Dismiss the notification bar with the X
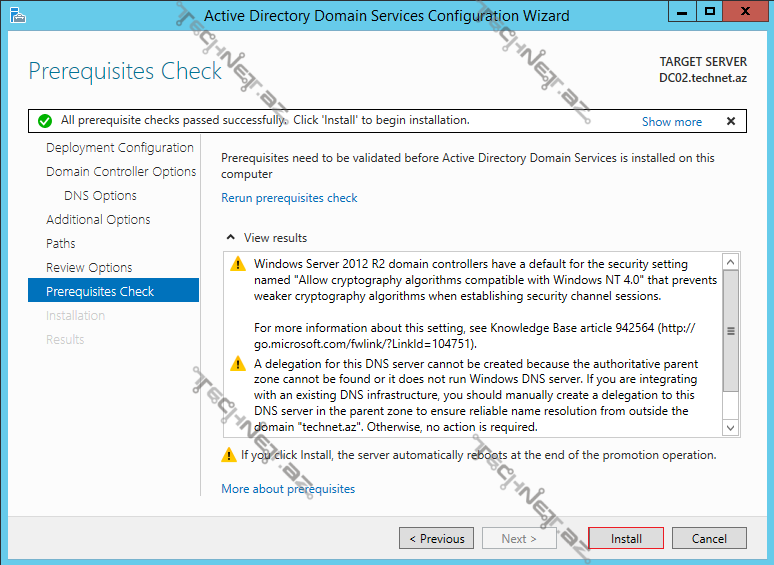This screenshot has height=565, width=774. tap(731, 121)
